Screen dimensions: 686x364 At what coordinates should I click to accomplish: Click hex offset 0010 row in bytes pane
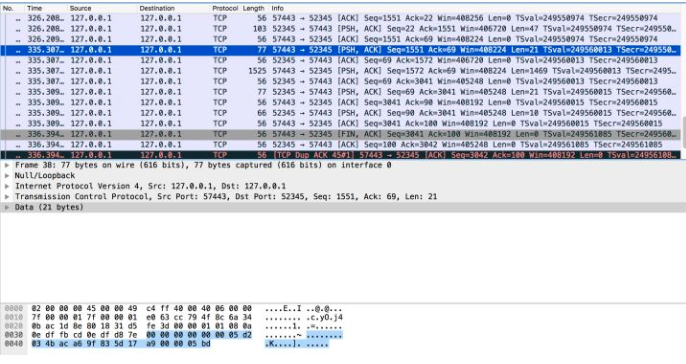[14, 317]
